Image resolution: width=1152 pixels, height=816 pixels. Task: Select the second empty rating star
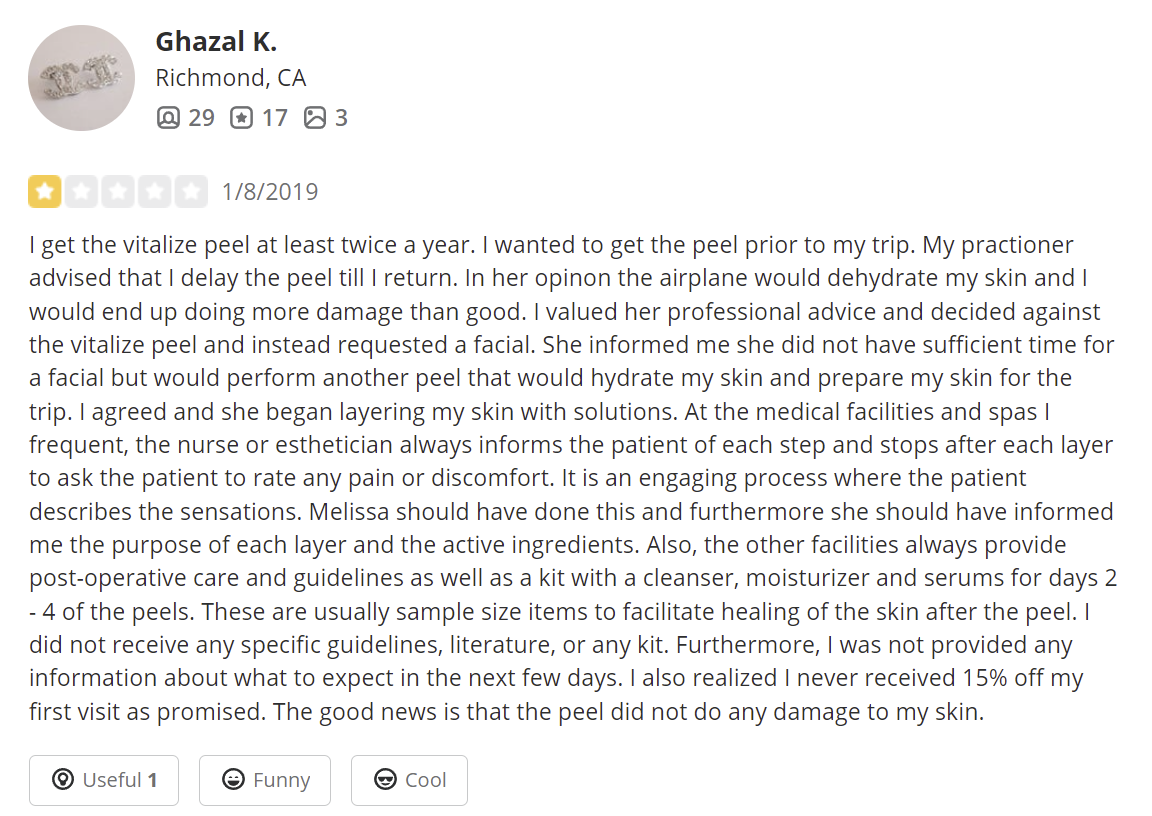point(82,192)
